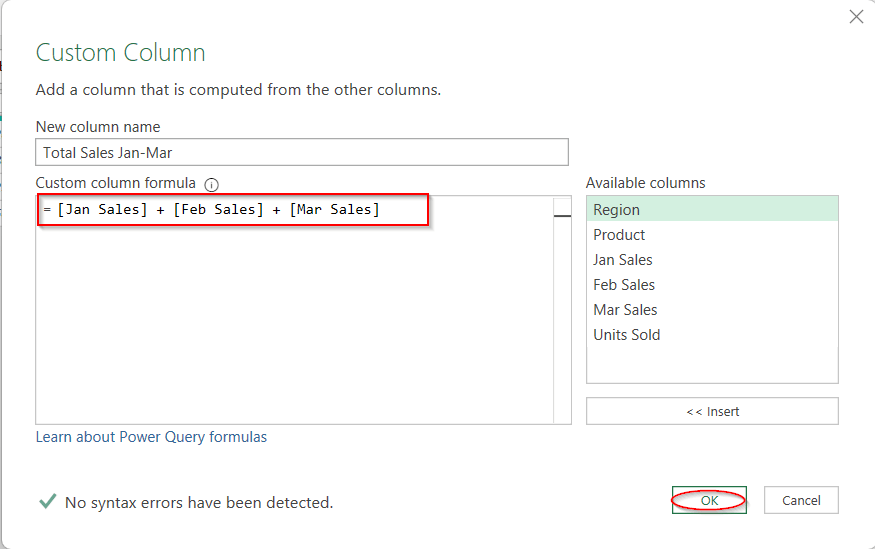The width and height of the screenshot is (875, 549).
Task: Select Region in Available columns list
Action: (x=616, y=210)
